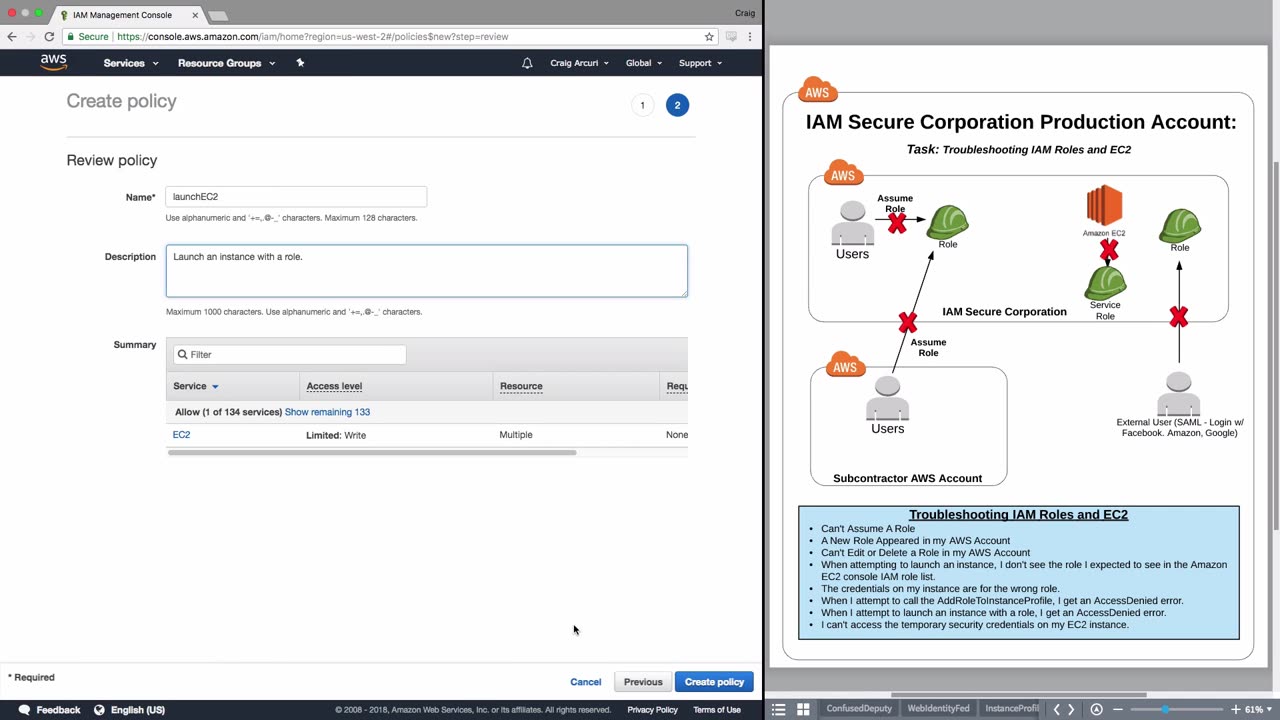Go to previous page in diagram app
This screenshot has height=720, width=1280.
pos(1056,709)
